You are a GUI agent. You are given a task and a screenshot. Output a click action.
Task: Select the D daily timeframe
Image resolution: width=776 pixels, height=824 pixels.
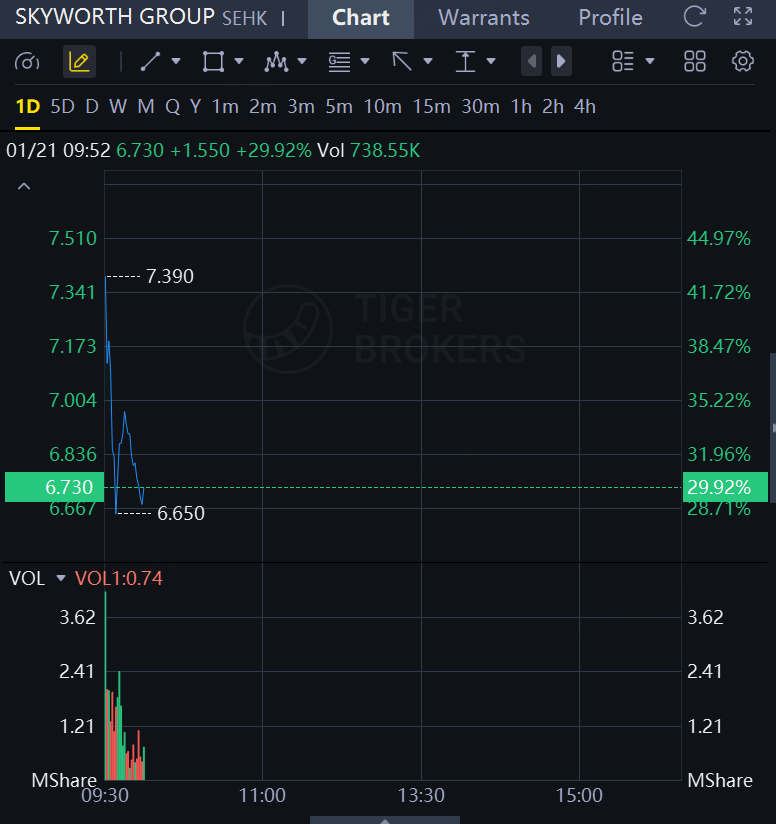(x=92, y=107)
